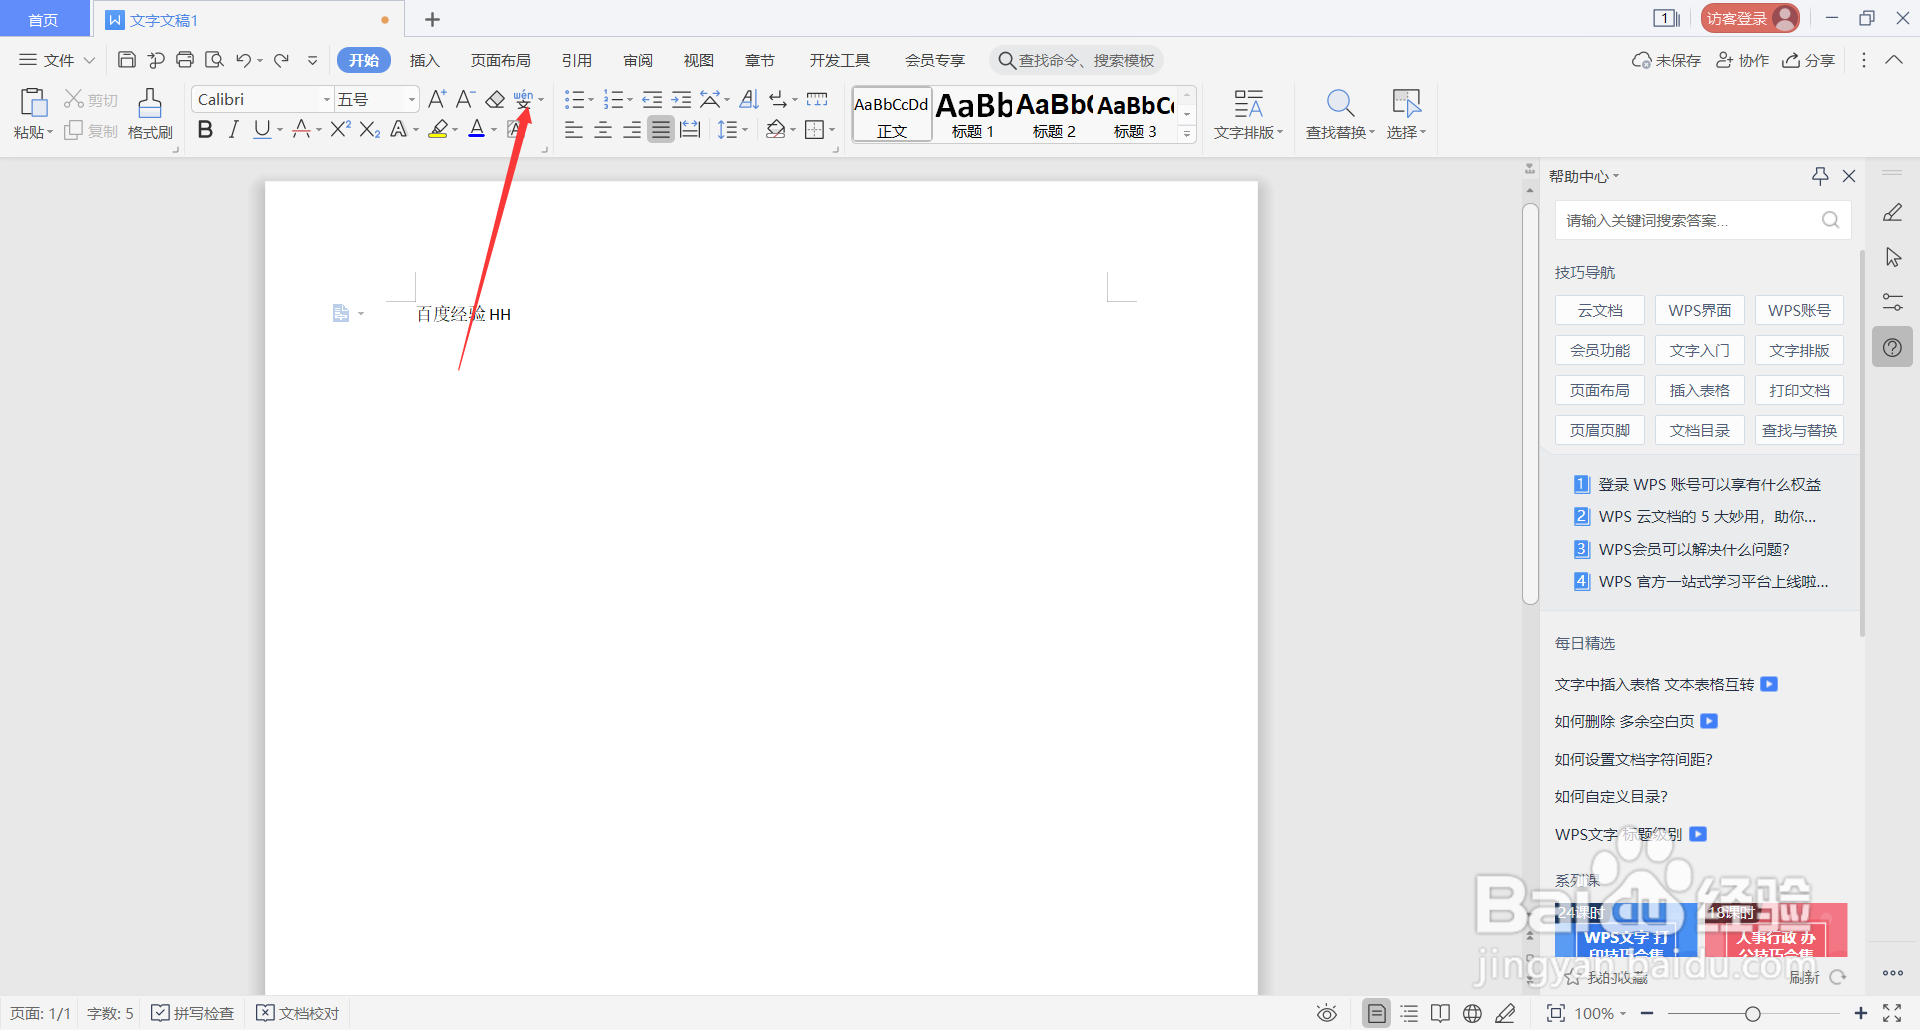Click the font color red A swatch
Image resolution: width=1920 pixels, height=1030 pixels.
(x=477, y=129)
